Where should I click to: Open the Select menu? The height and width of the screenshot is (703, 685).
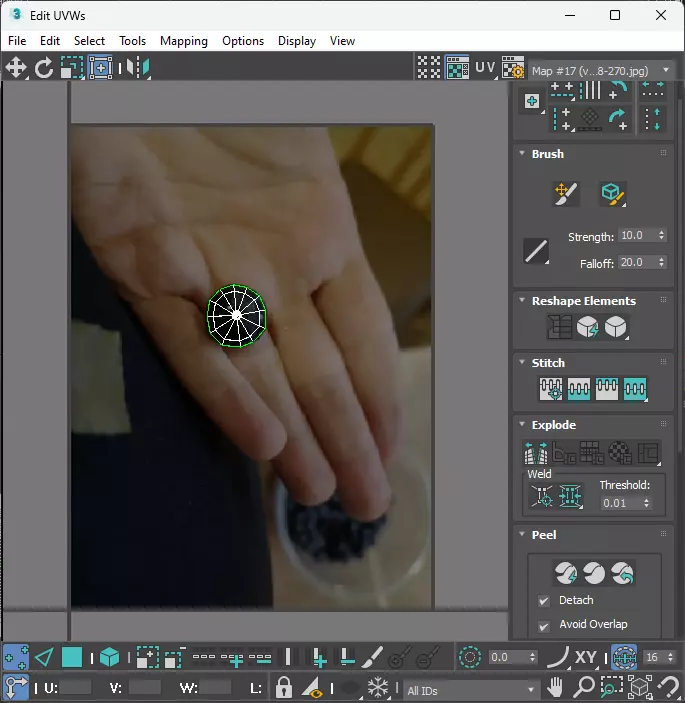pyautogui.click(x=89, y=41)
